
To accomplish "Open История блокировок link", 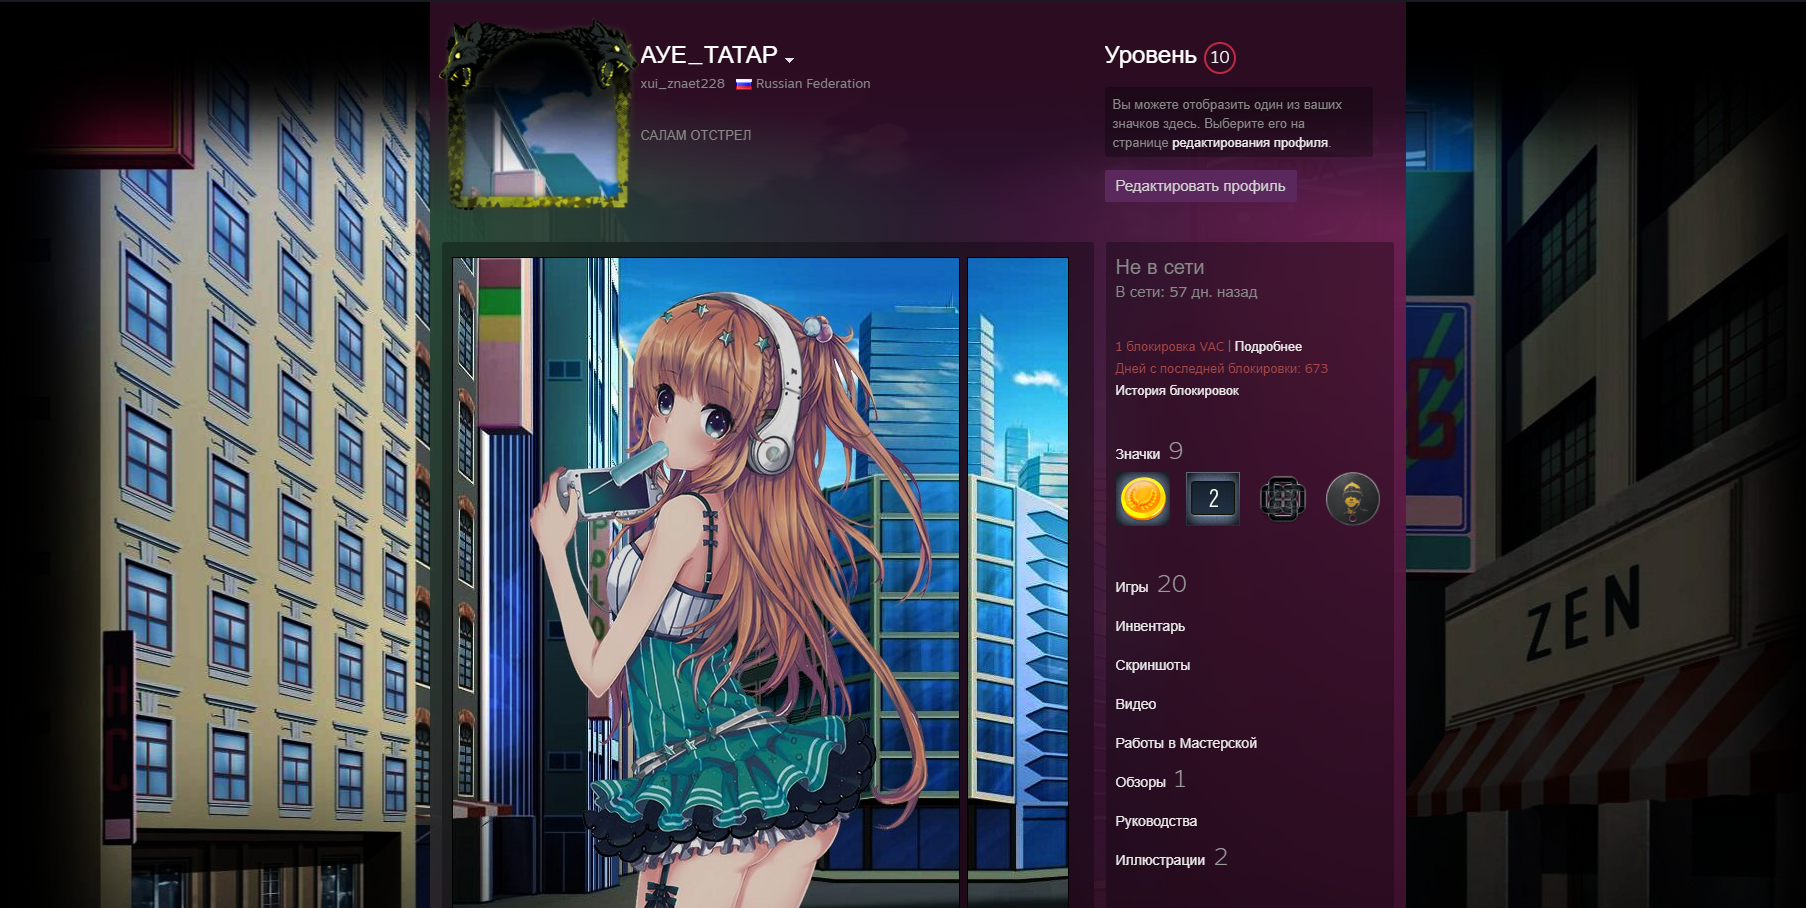I will tap(1177, 391).
